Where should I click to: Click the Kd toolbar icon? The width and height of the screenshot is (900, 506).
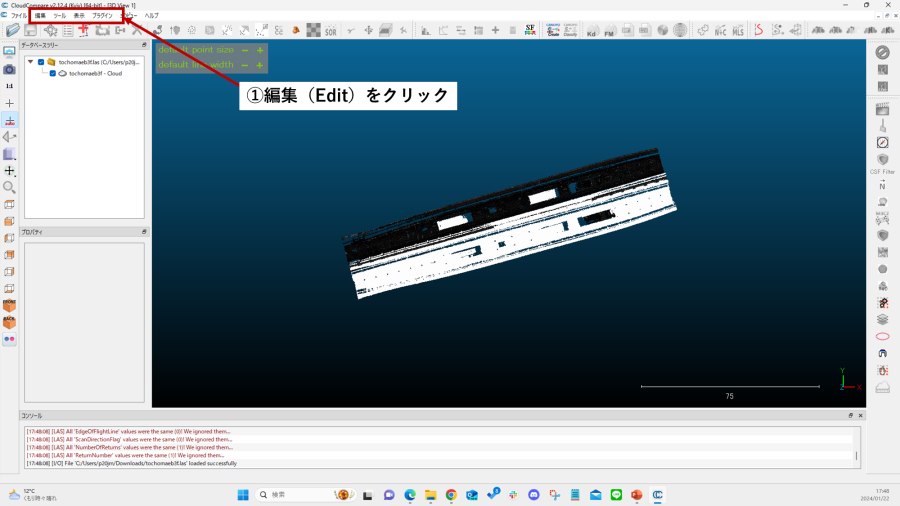coord(592,30)
